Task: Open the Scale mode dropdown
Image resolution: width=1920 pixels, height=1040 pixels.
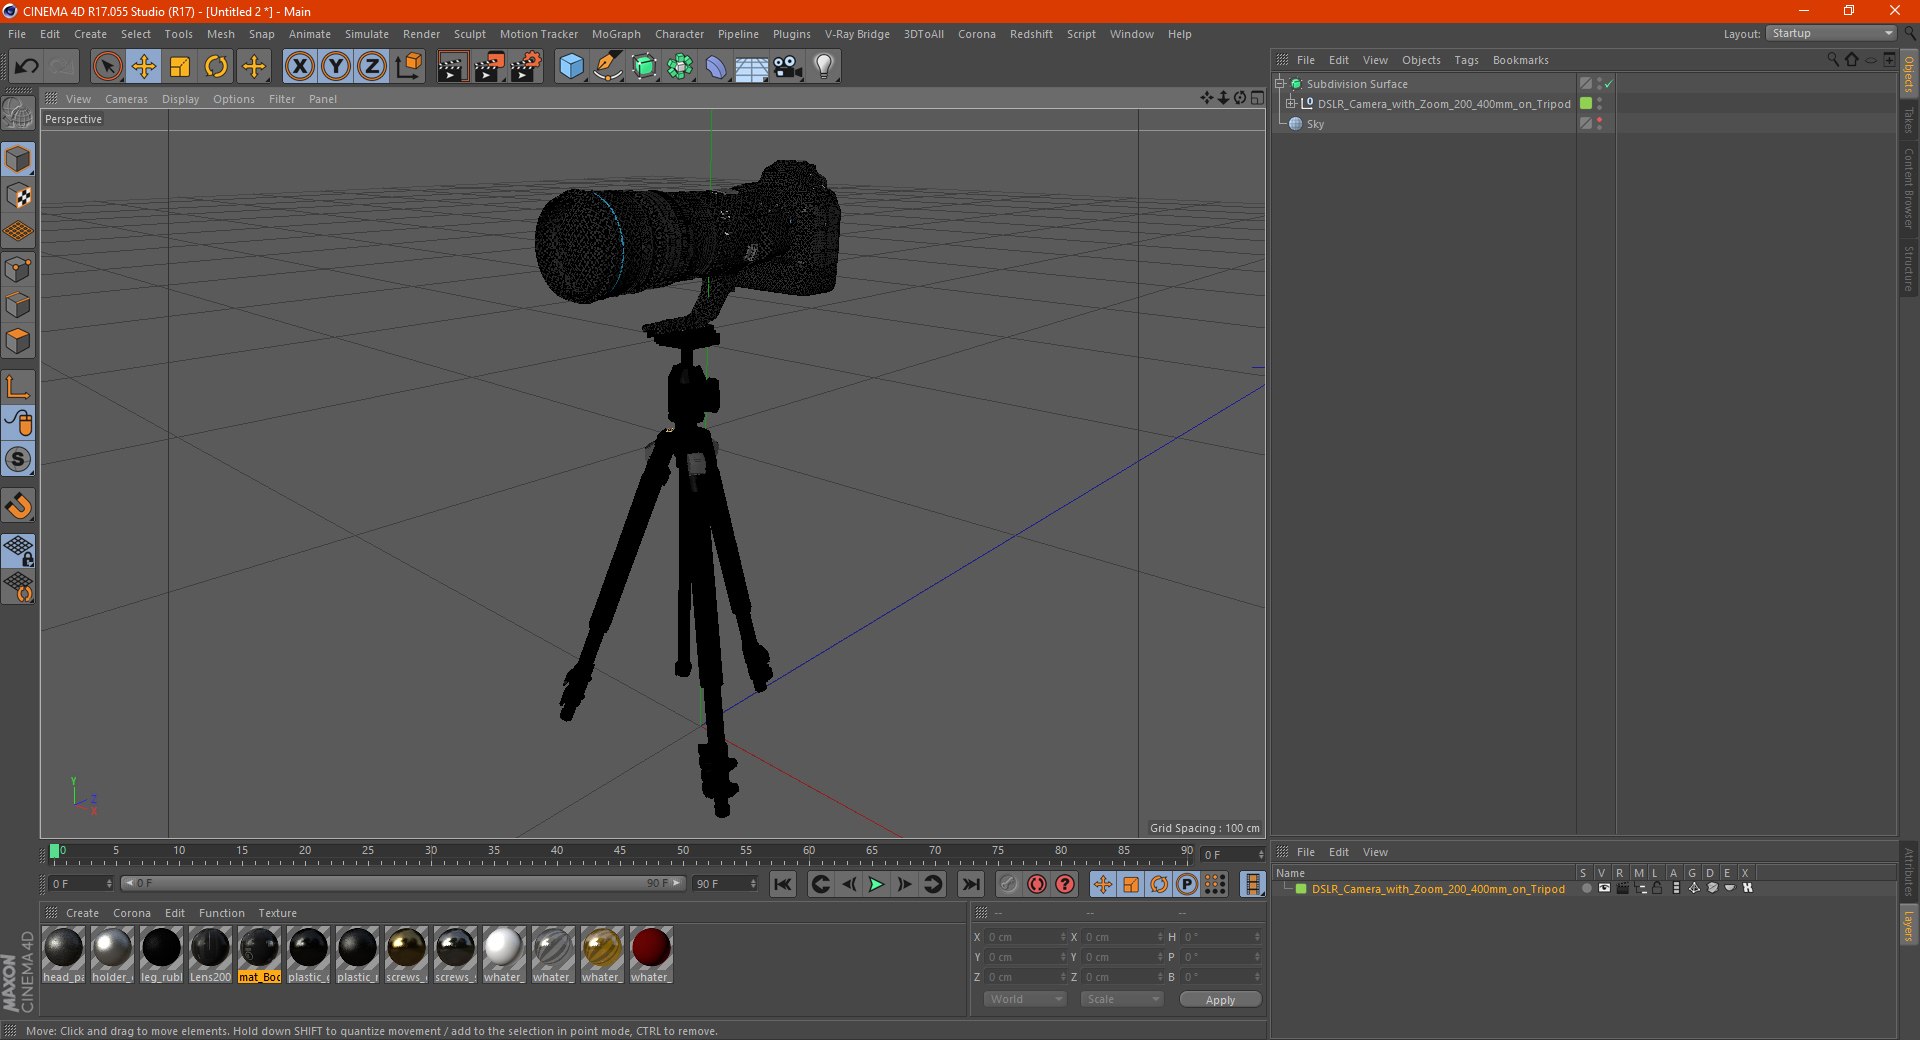Action: point(1122,999)
